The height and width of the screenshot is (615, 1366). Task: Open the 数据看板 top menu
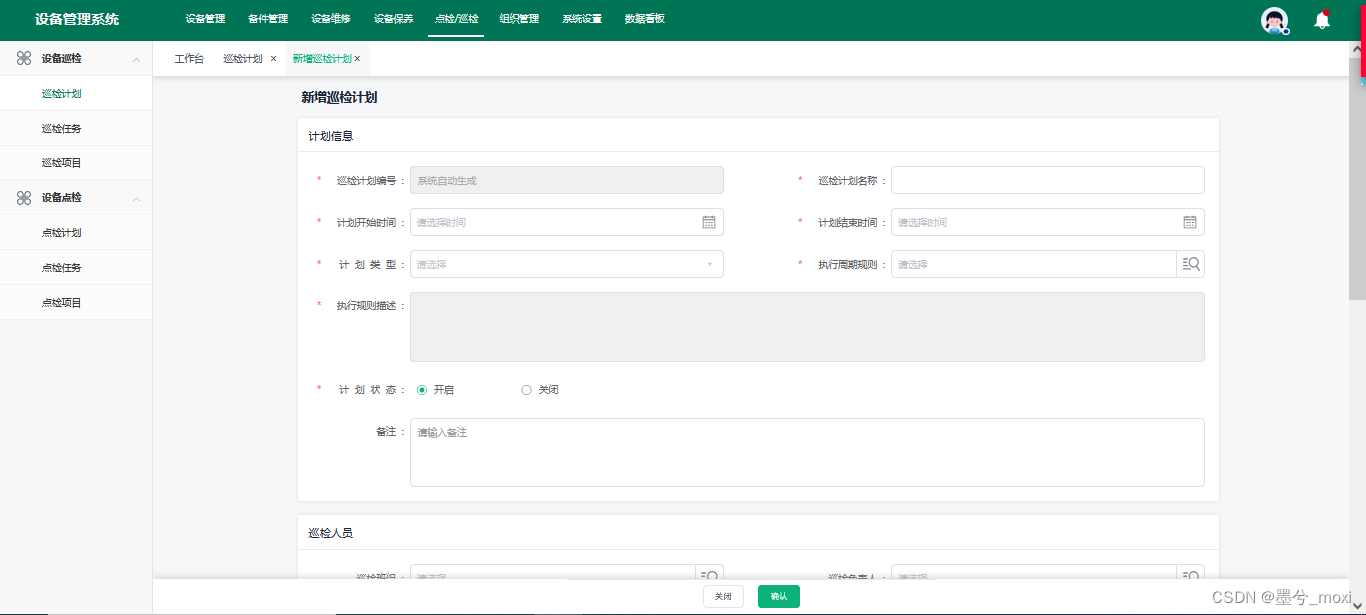click(x=645, y=19)
